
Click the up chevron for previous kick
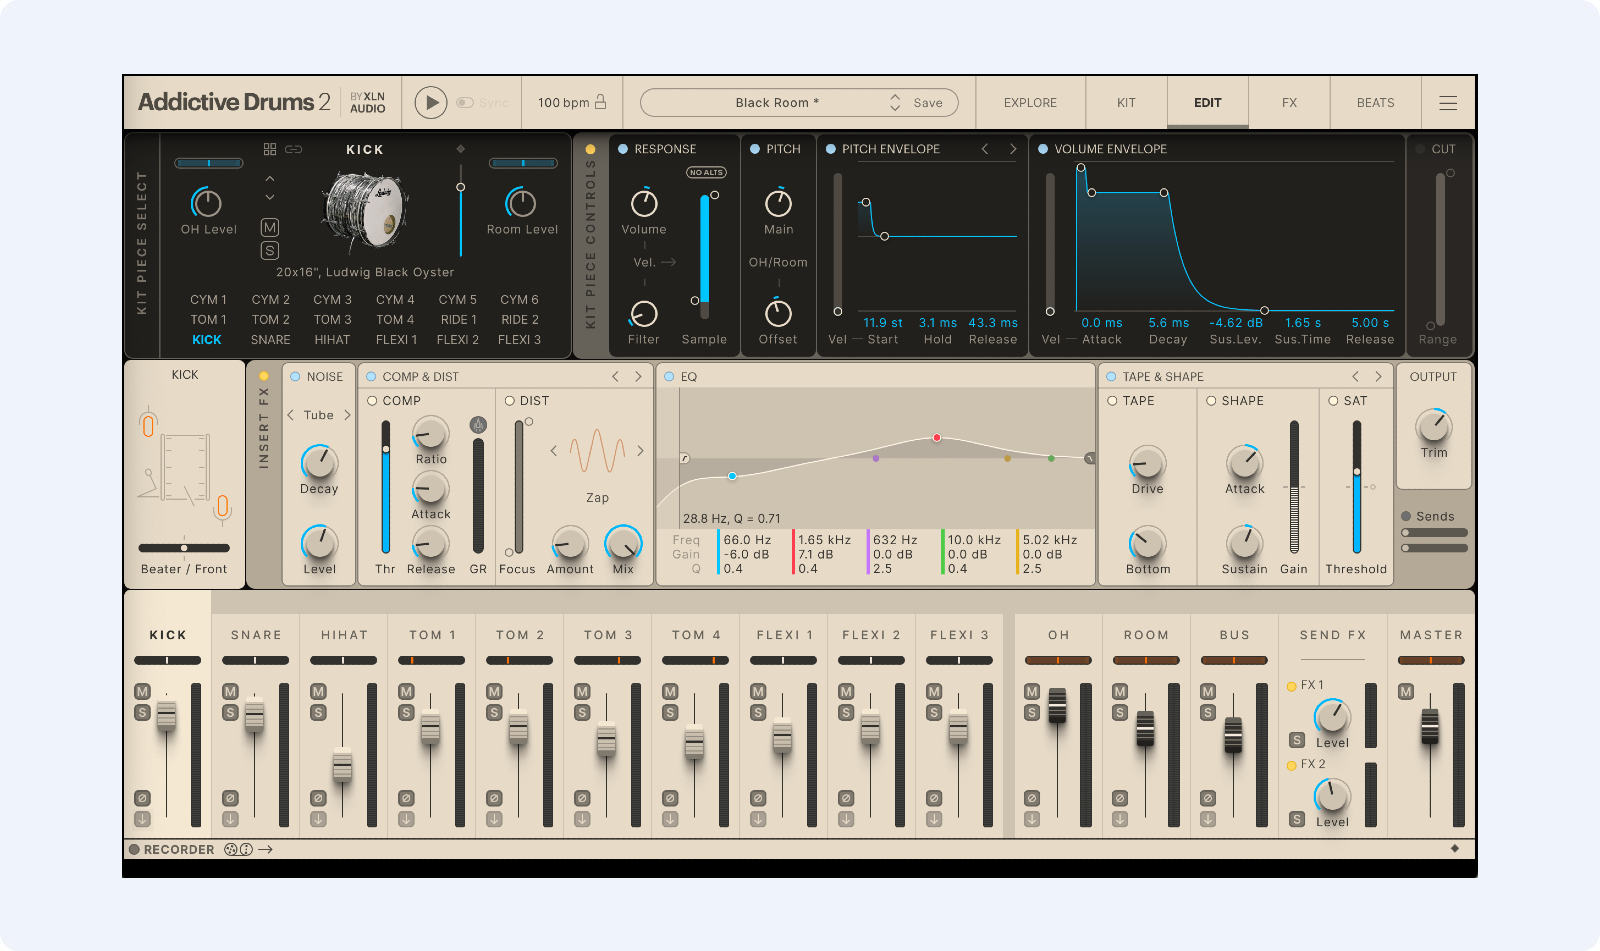(x=270, y=179)
